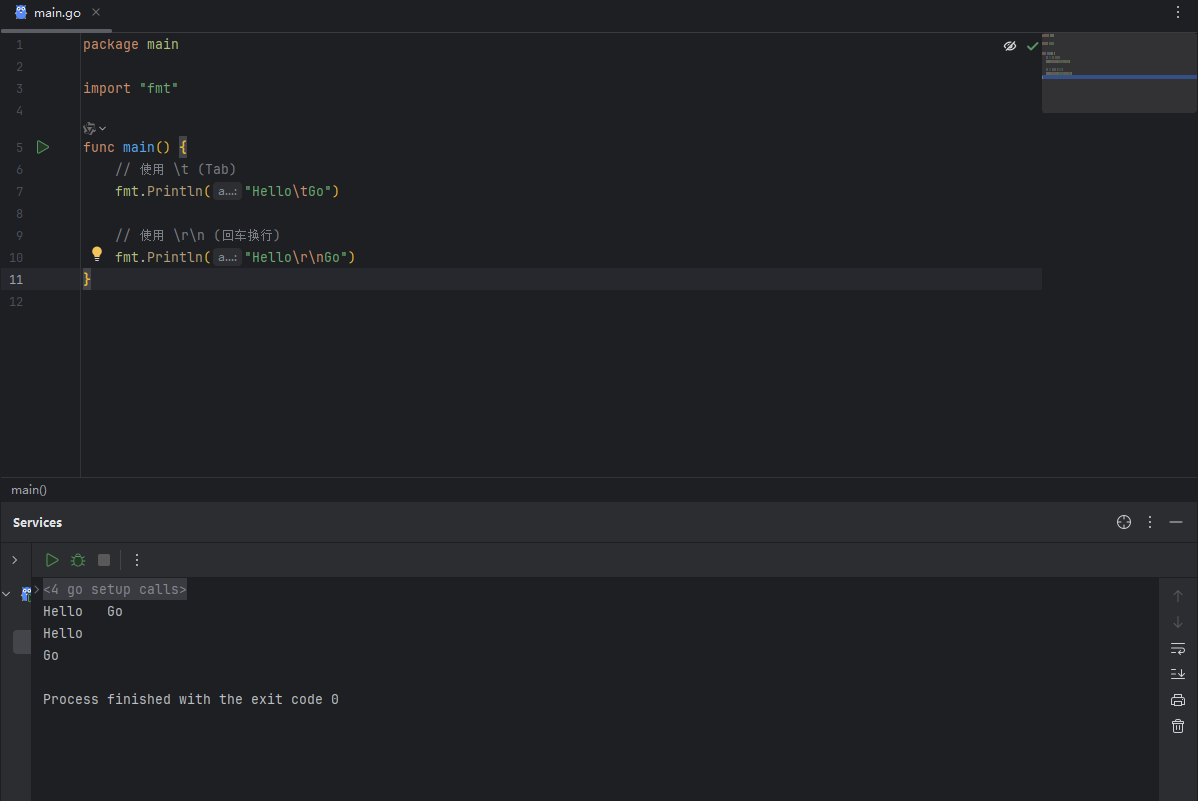
Task: Expand the Services tree sidebar
Action: 14,560
